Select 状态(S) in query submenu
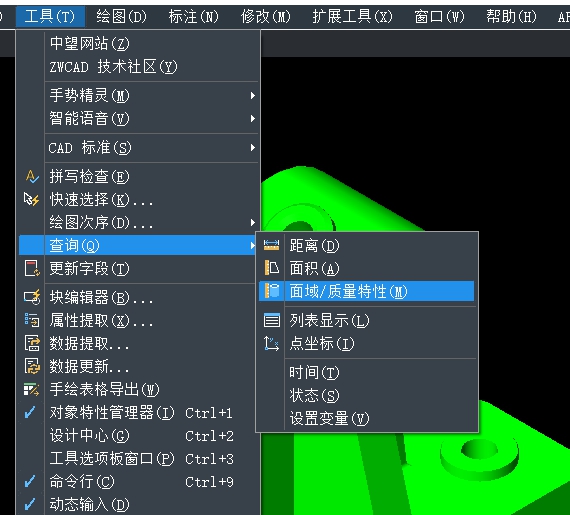This screenshot has height=515, width=570. (367, 395)
